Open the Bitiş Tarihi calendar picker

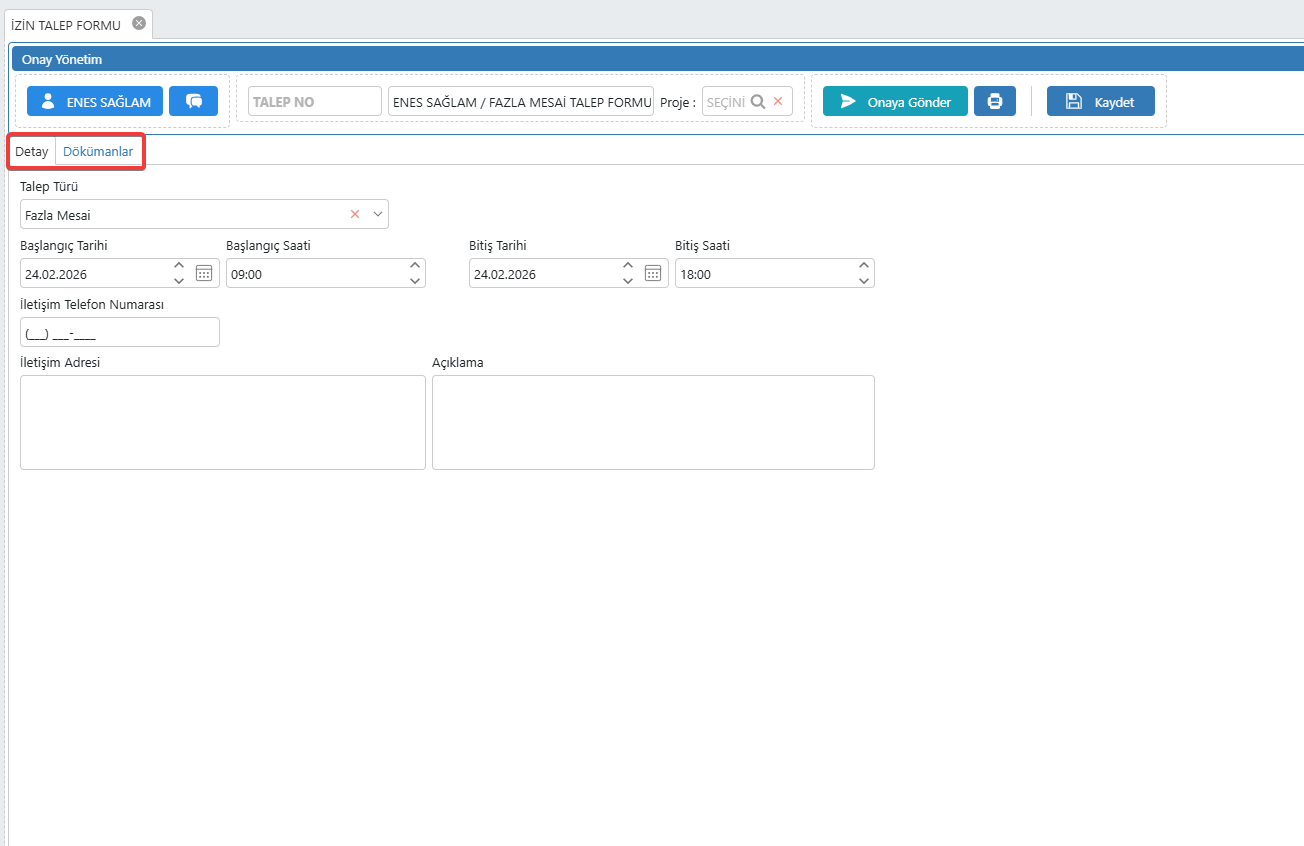(653, 273)
